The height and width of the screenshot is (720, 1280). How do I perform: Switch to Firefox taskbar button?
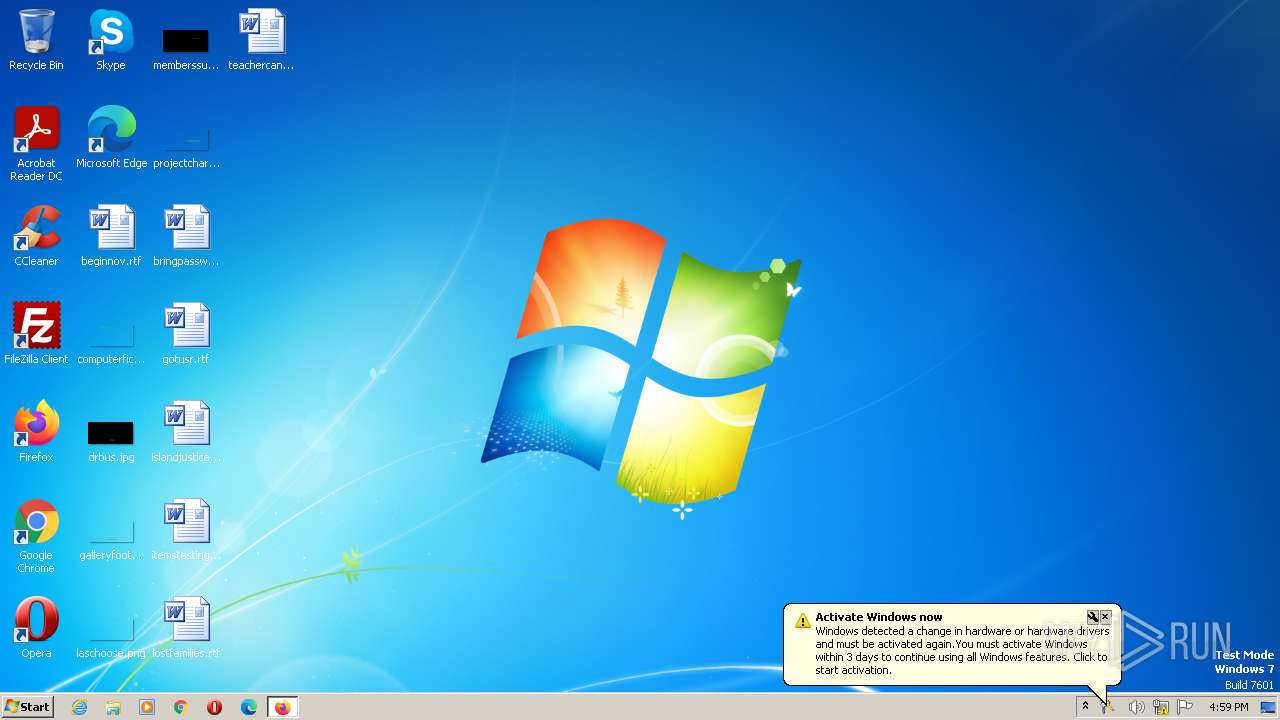point(283,707)
